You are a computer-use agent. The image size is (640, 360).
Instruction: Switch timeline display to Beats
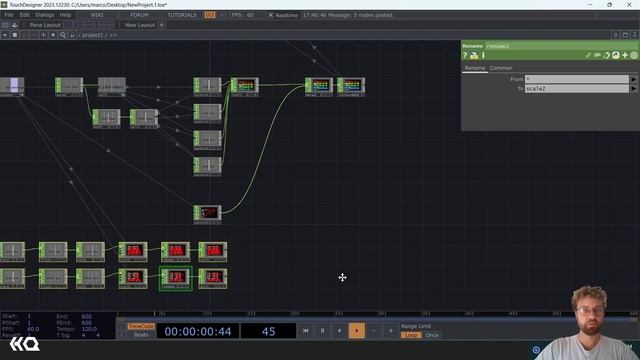[141, 335]
